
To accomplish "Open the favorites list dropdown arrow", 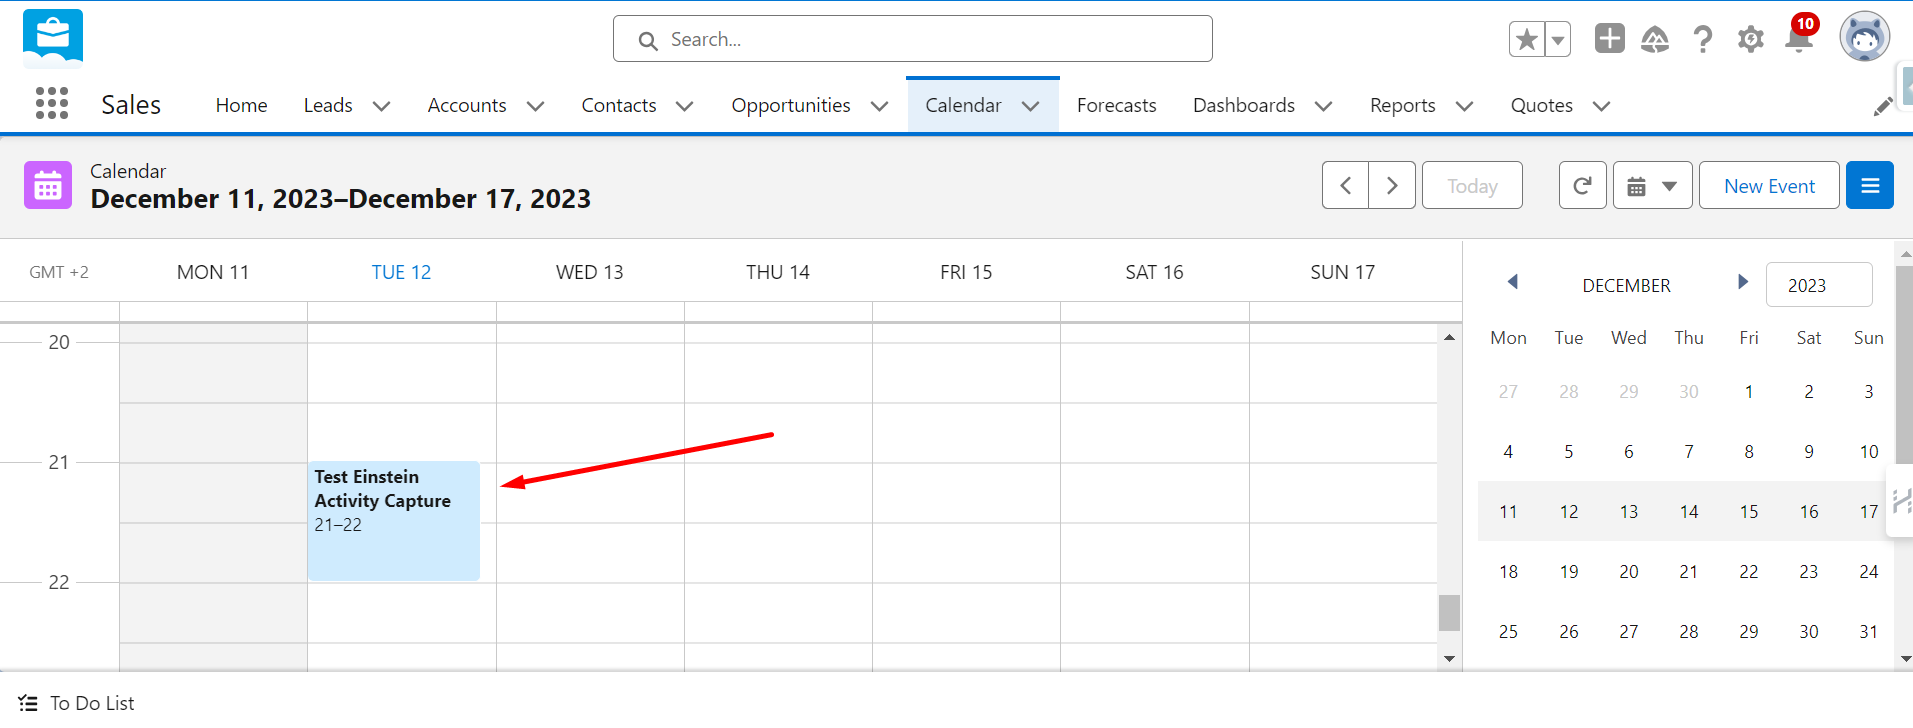I will [x=1558, y=40].
